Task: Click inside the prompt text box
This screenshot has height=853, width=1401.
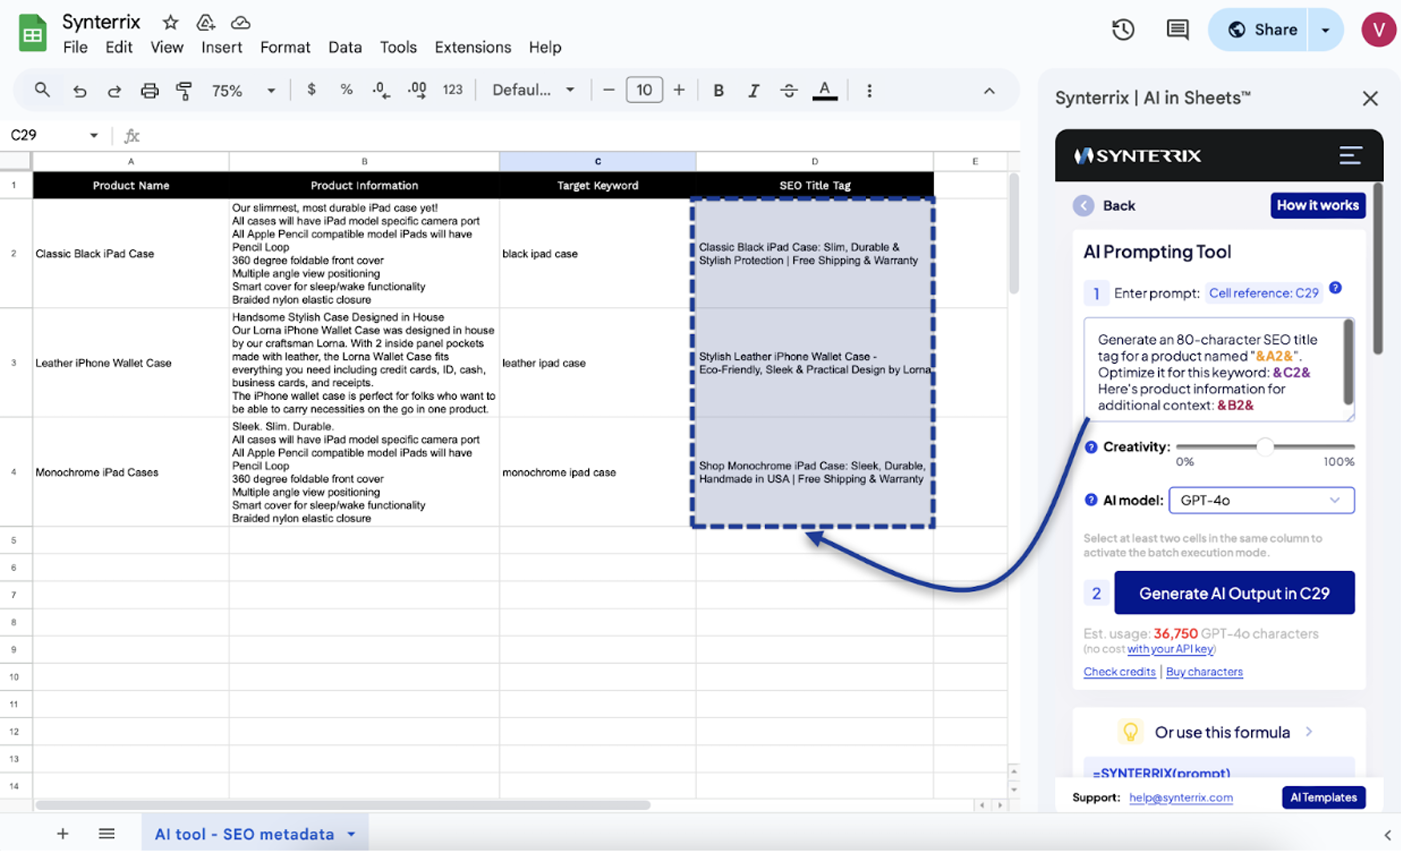Action: tap(1215, 370)
